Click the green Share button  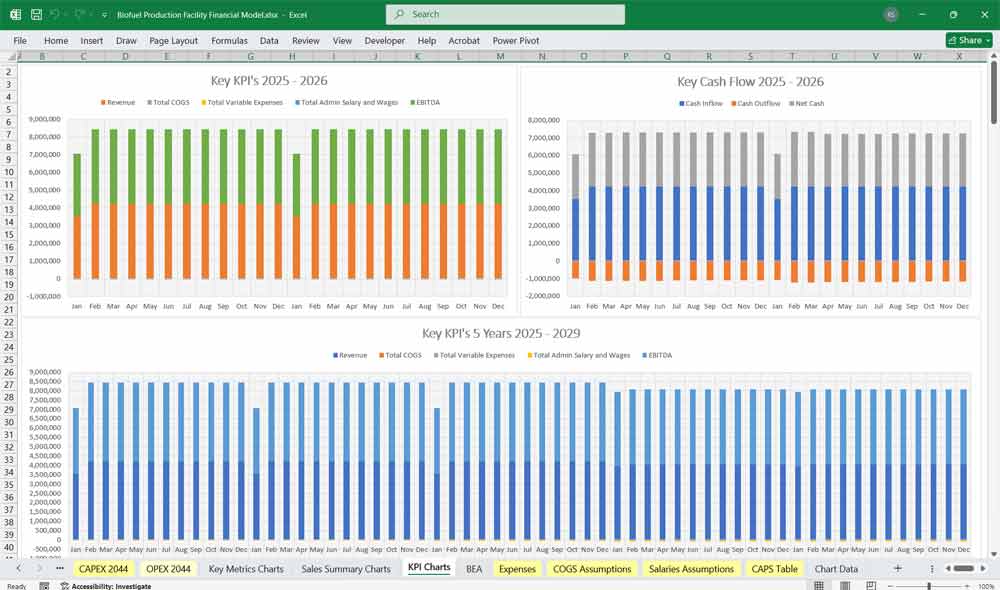pos(965,40)
